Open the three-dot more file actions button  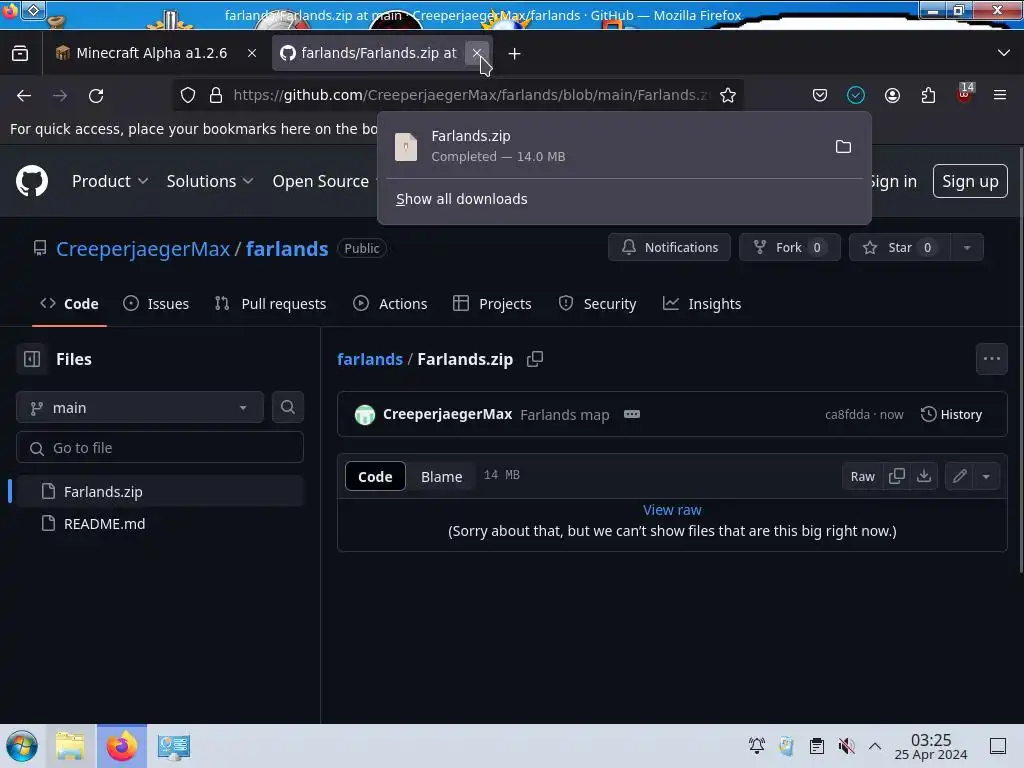pyautogui.click(x=991, y=359)
